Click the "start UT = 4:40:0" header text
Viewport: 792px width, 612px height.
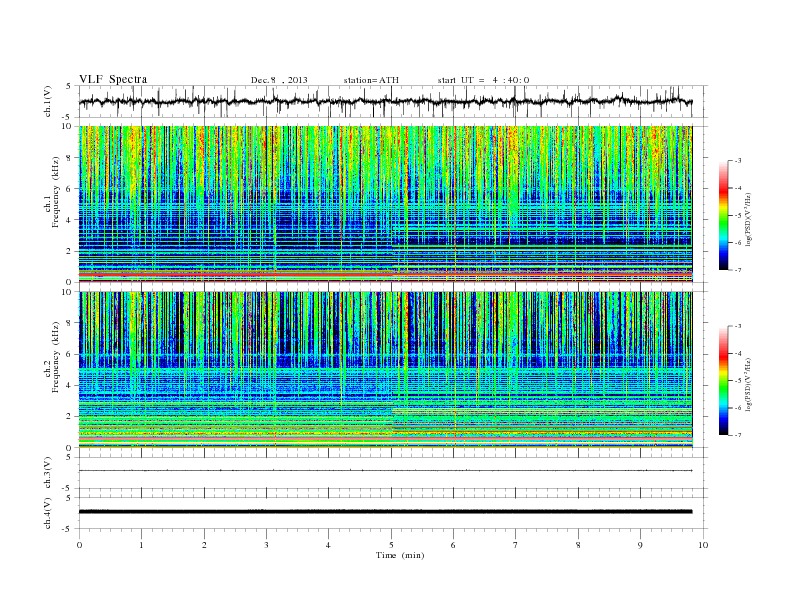(483, 80)
